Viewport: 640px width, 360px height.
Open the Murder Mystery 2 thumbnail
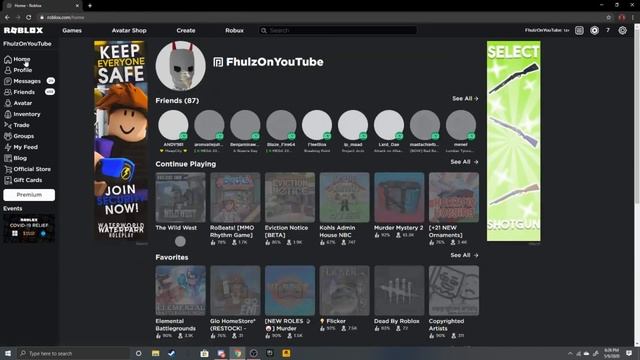pos(399,198)
